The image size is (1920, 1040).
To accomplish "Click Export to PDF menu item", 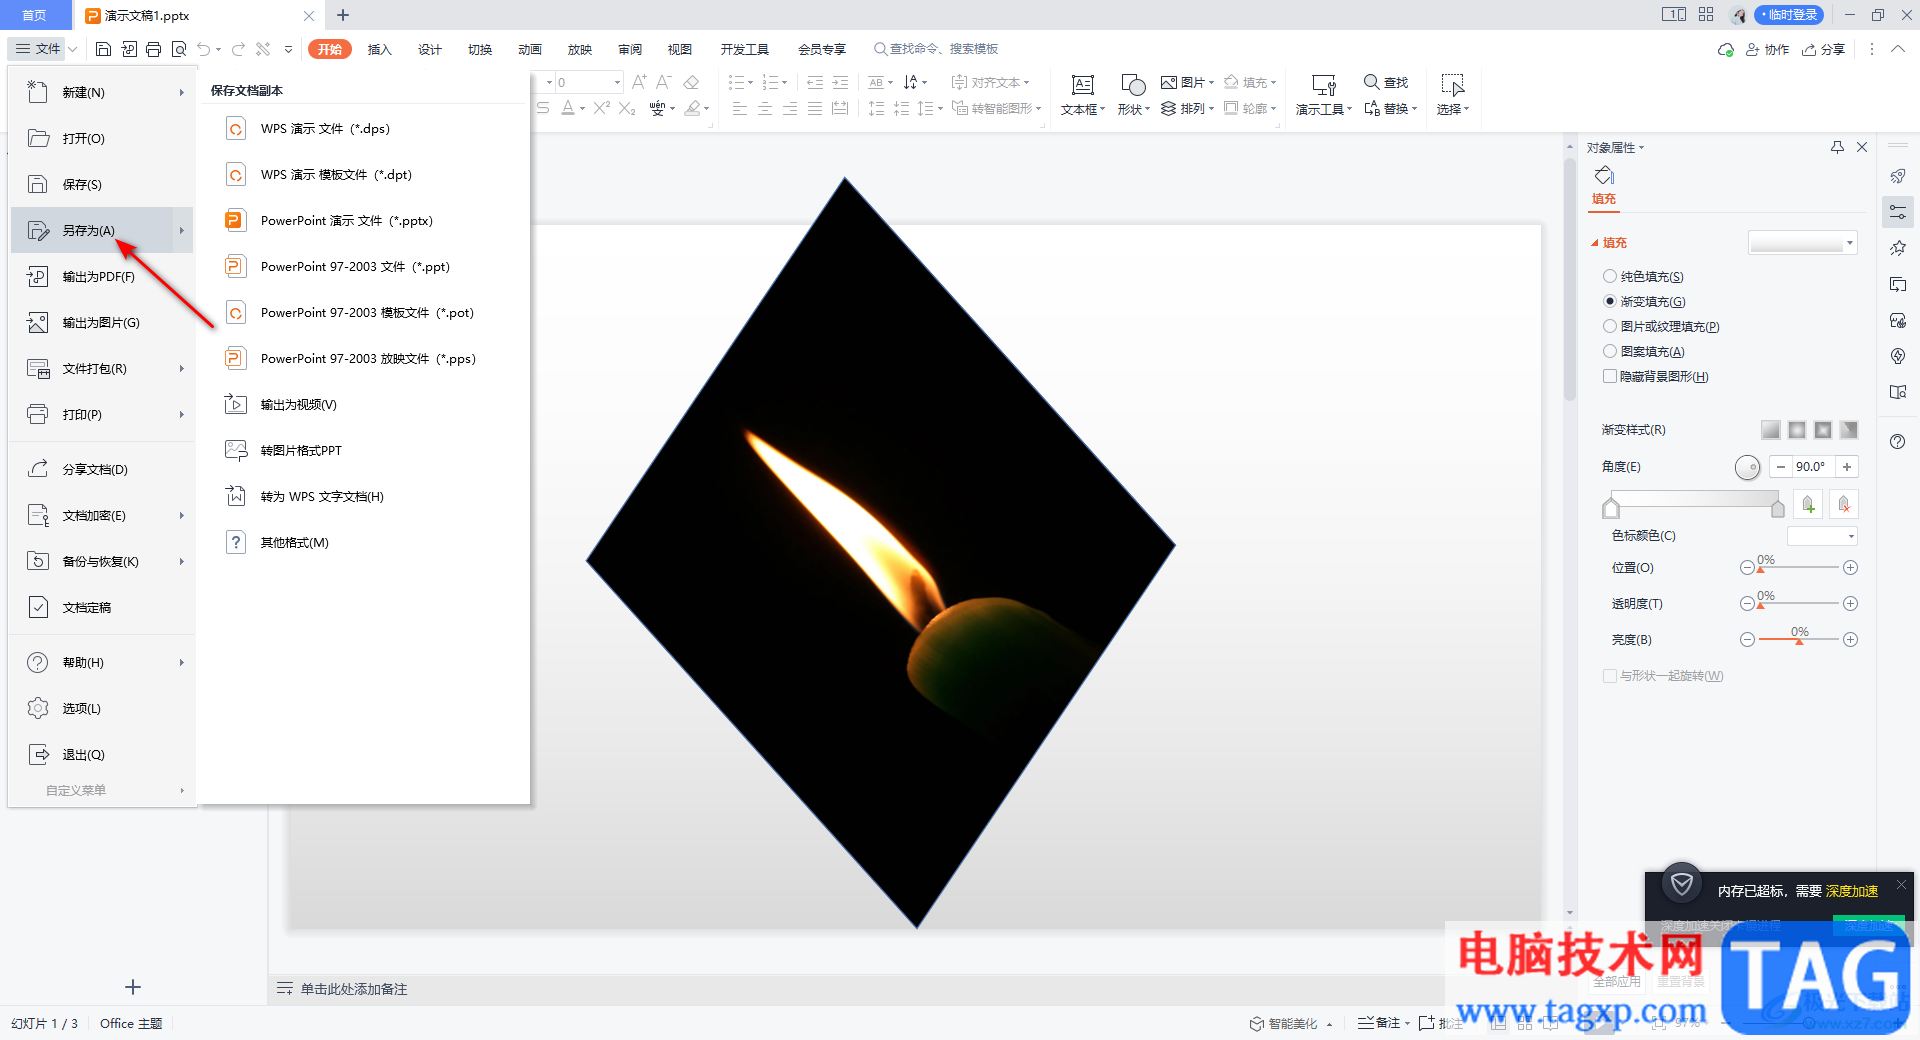I will (101, 276).
